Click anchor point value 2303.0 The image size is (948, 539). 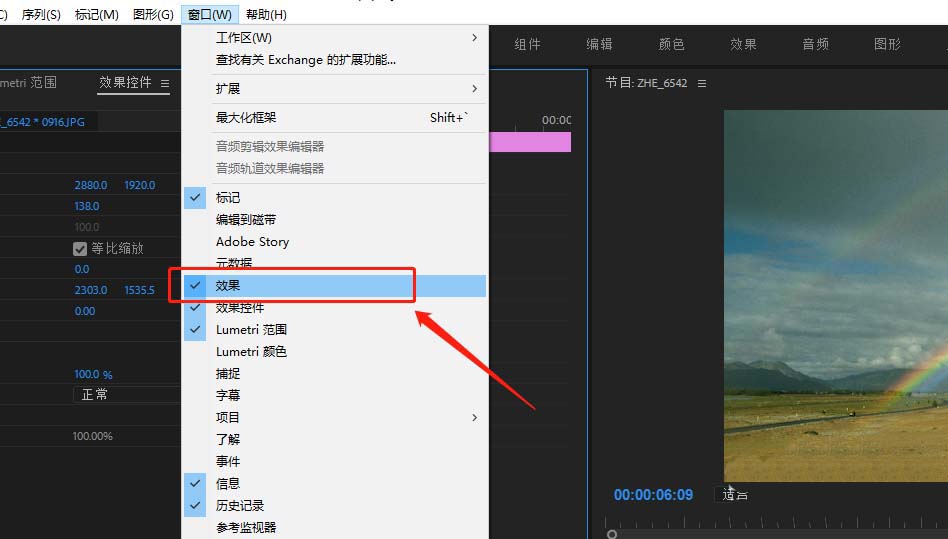click(x=91, y=290)
